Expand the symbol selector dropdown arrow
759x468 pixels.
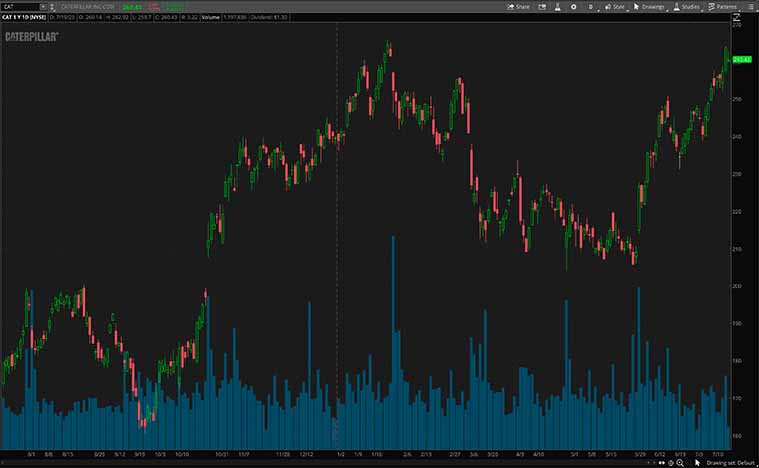coord(42,6)
